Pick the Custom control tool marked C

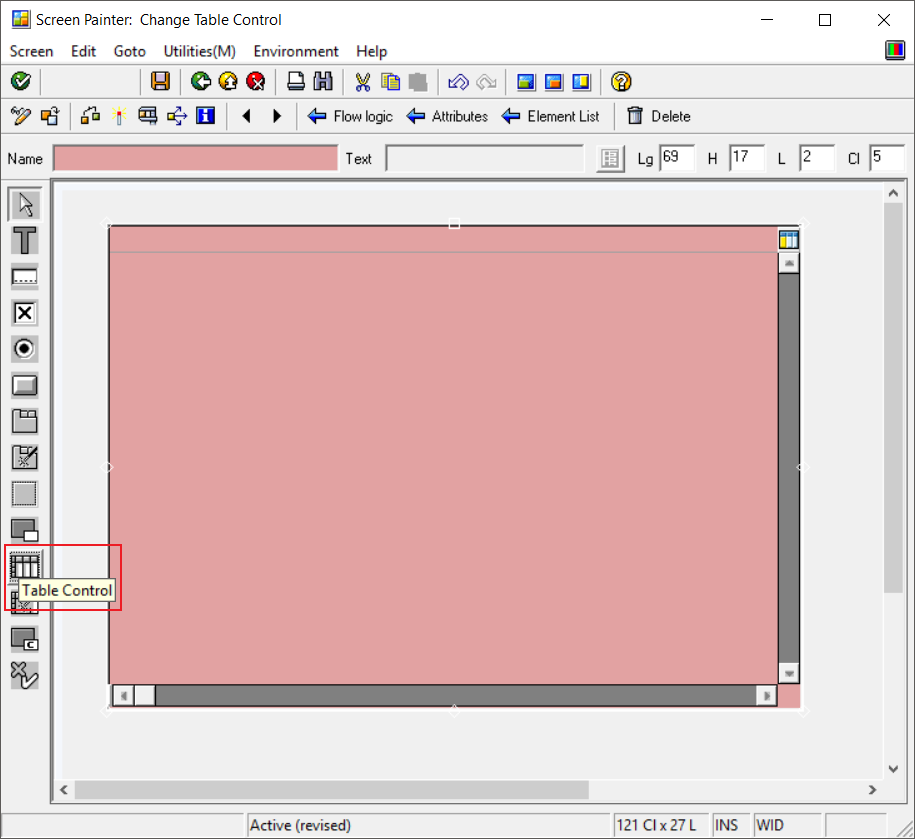tap(25, 639)
